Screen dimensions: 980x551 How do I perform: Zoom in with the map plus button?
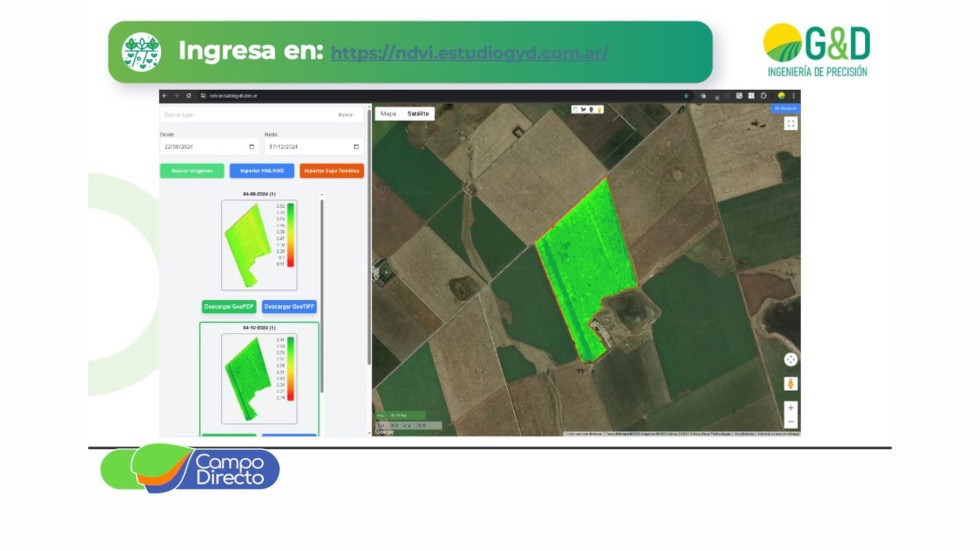click(790, 408)
